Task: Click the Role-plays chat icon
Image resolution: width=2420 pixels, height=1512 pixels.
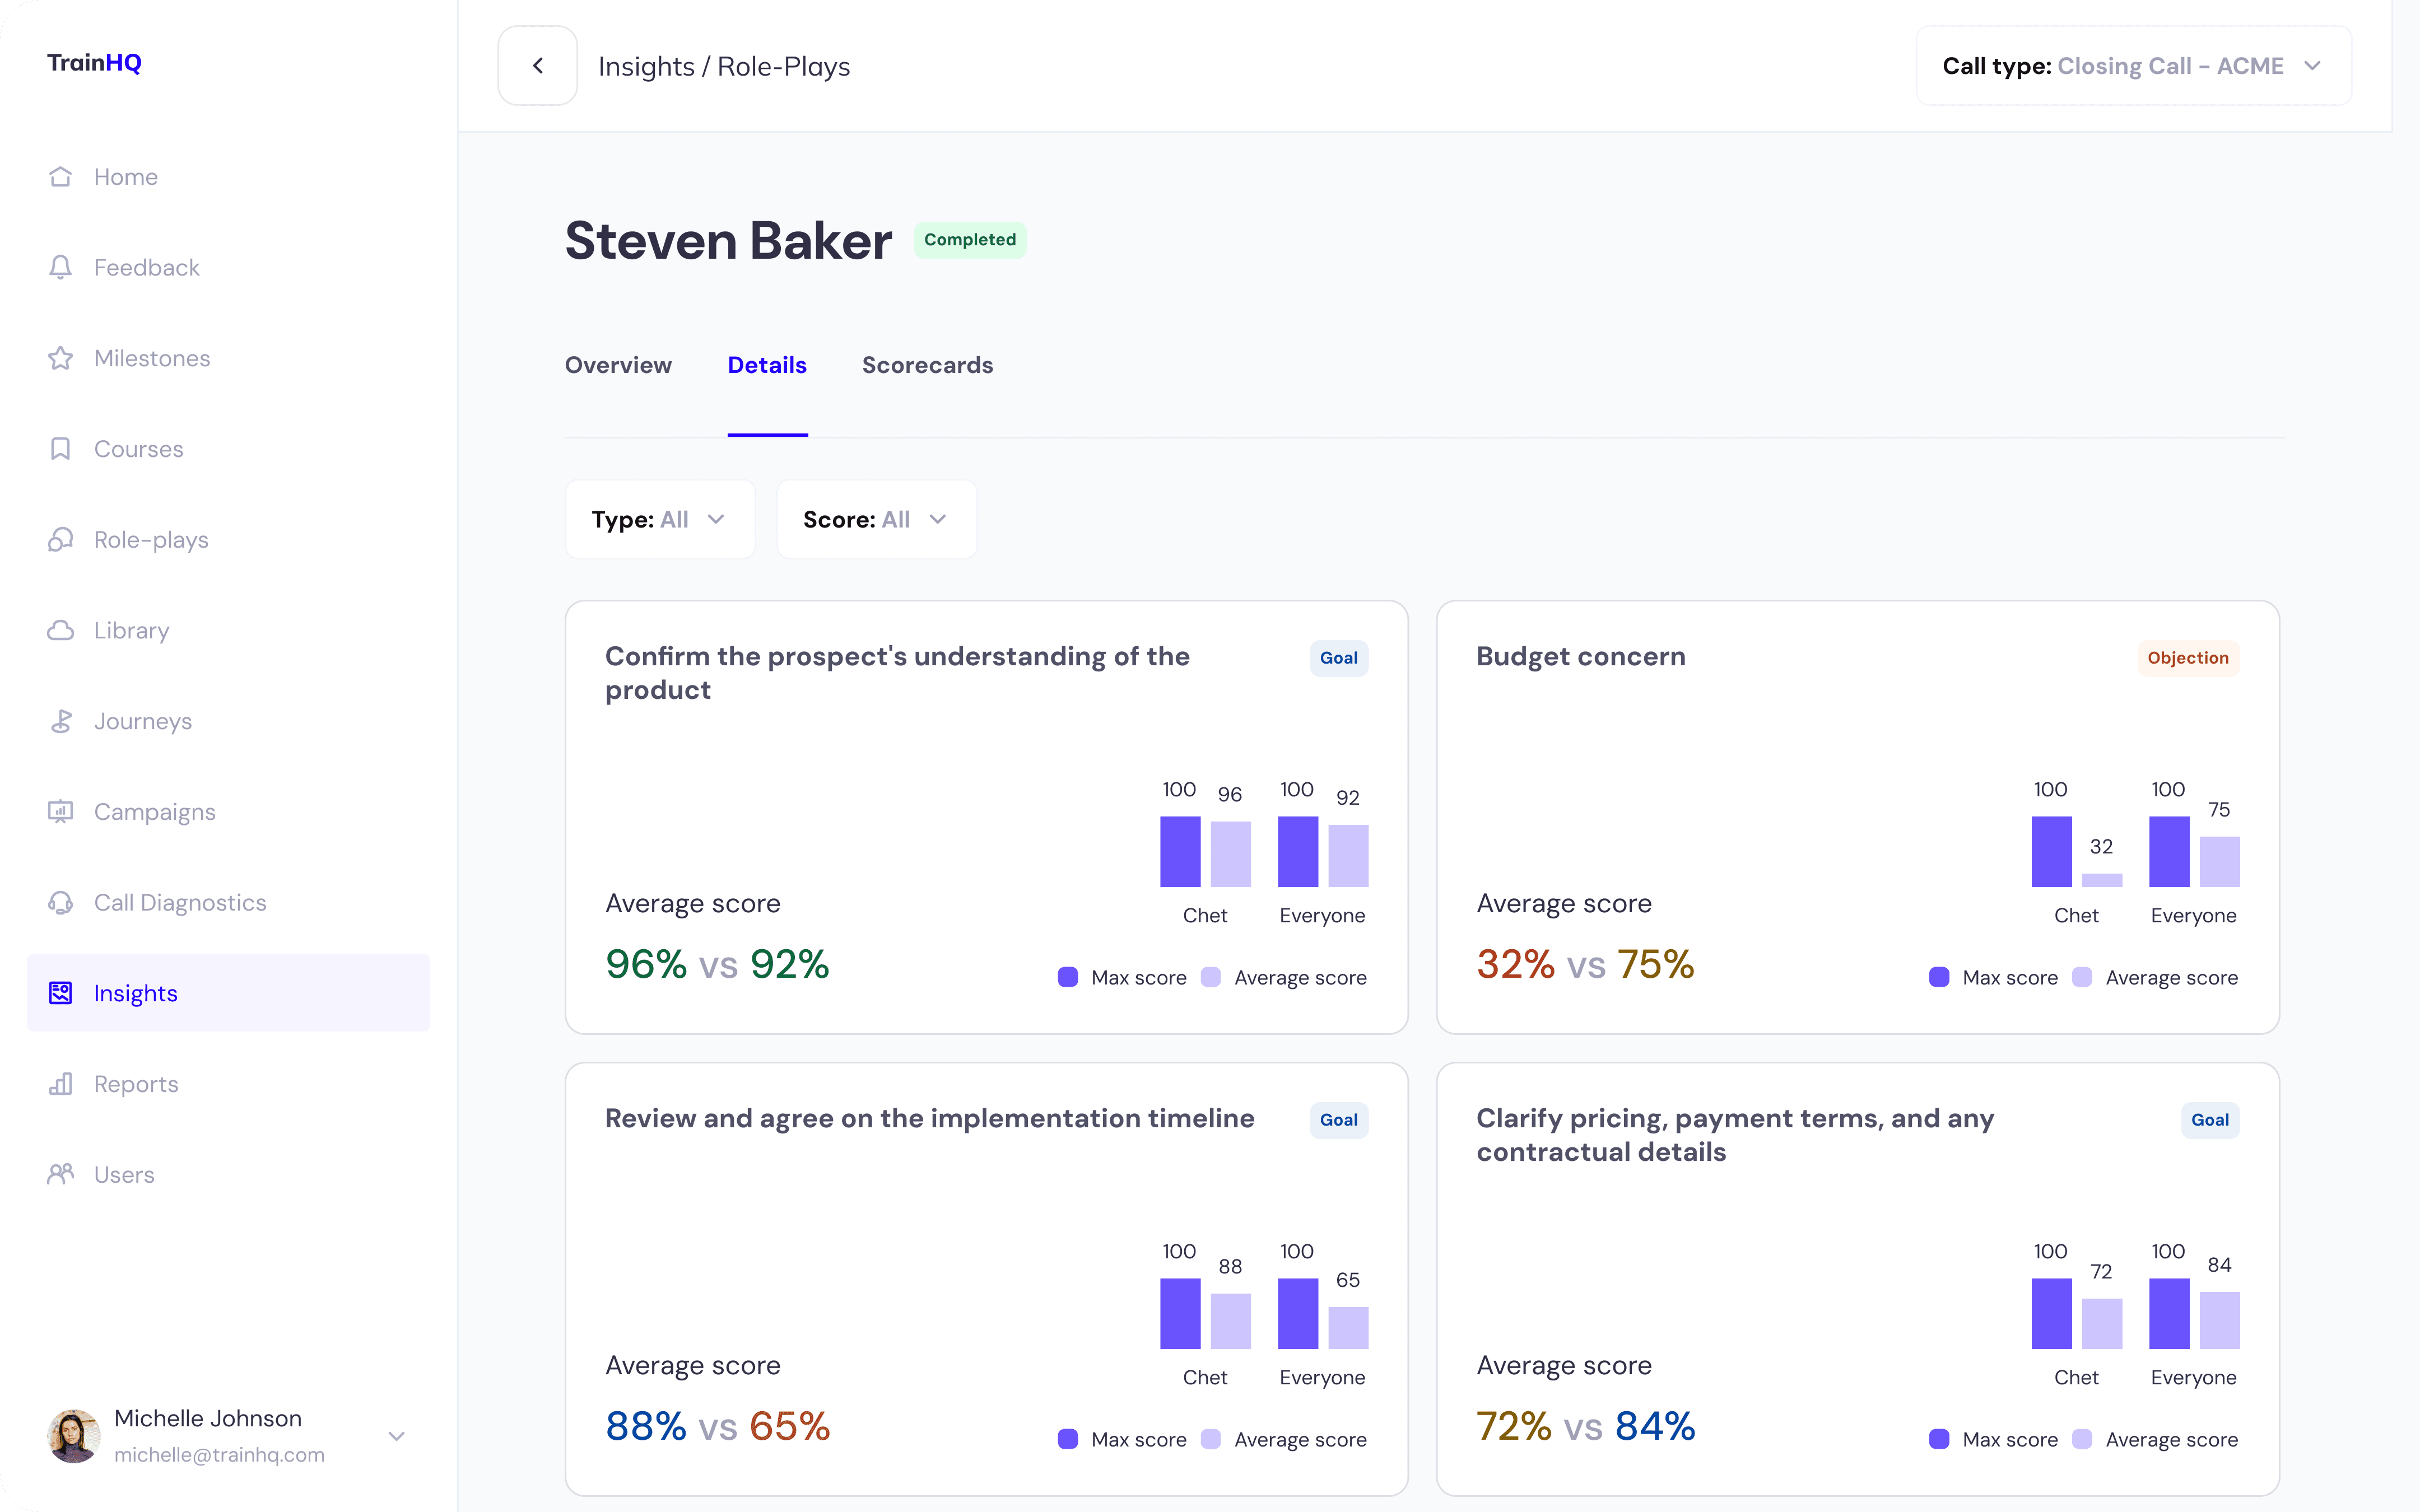Action: coord(61,540)
